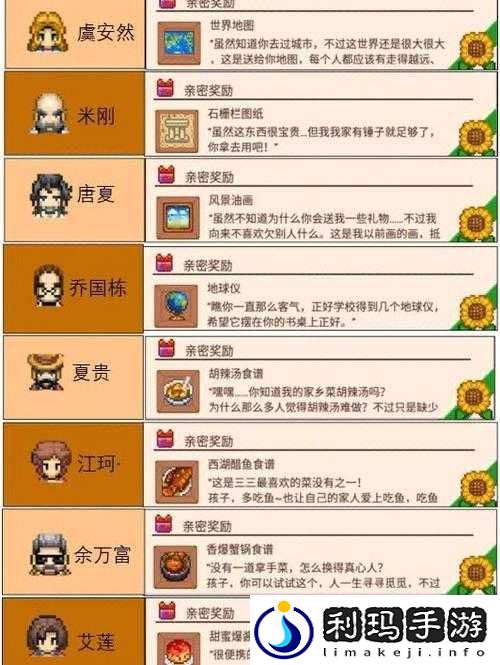The height and width of the screenshot is (665, 500).
Task: Click the 亲密奖励 heading in 夏贵's row
Action: (x=209, y=351)
